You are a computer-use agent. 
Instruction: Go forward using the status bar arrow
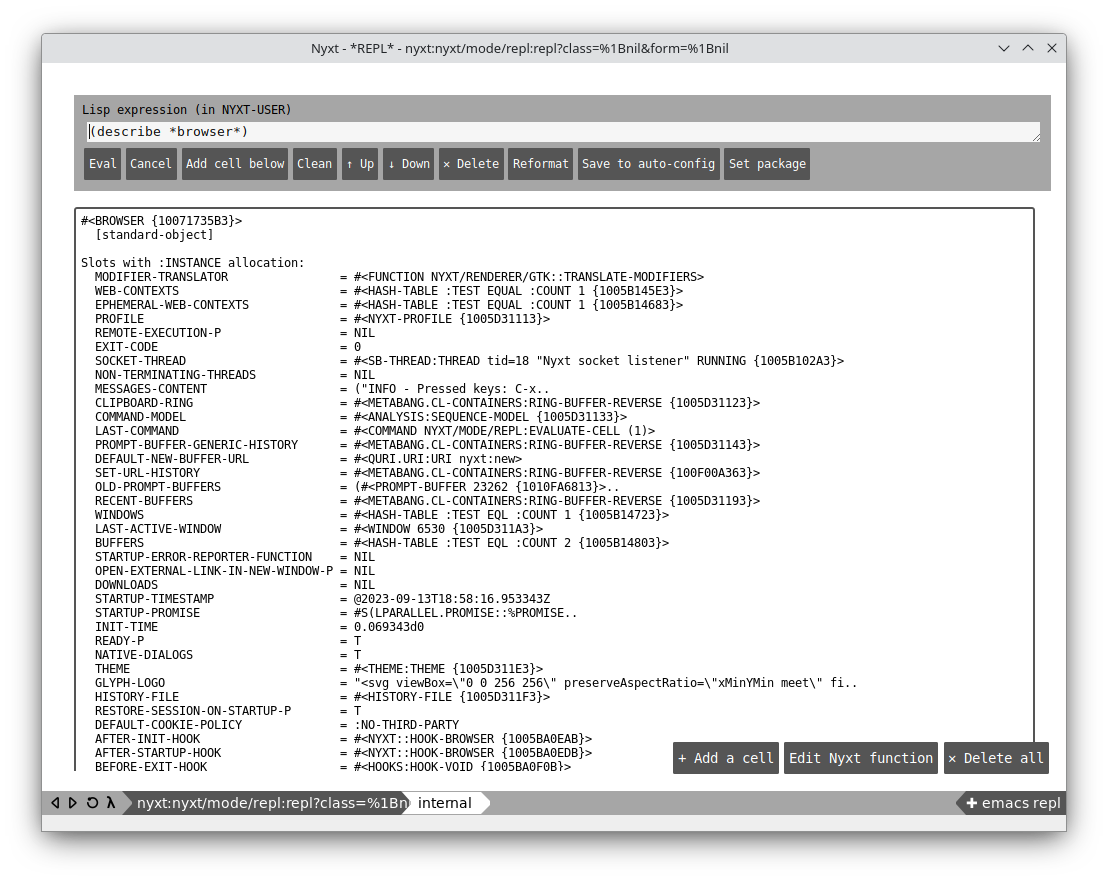point(73,803)
